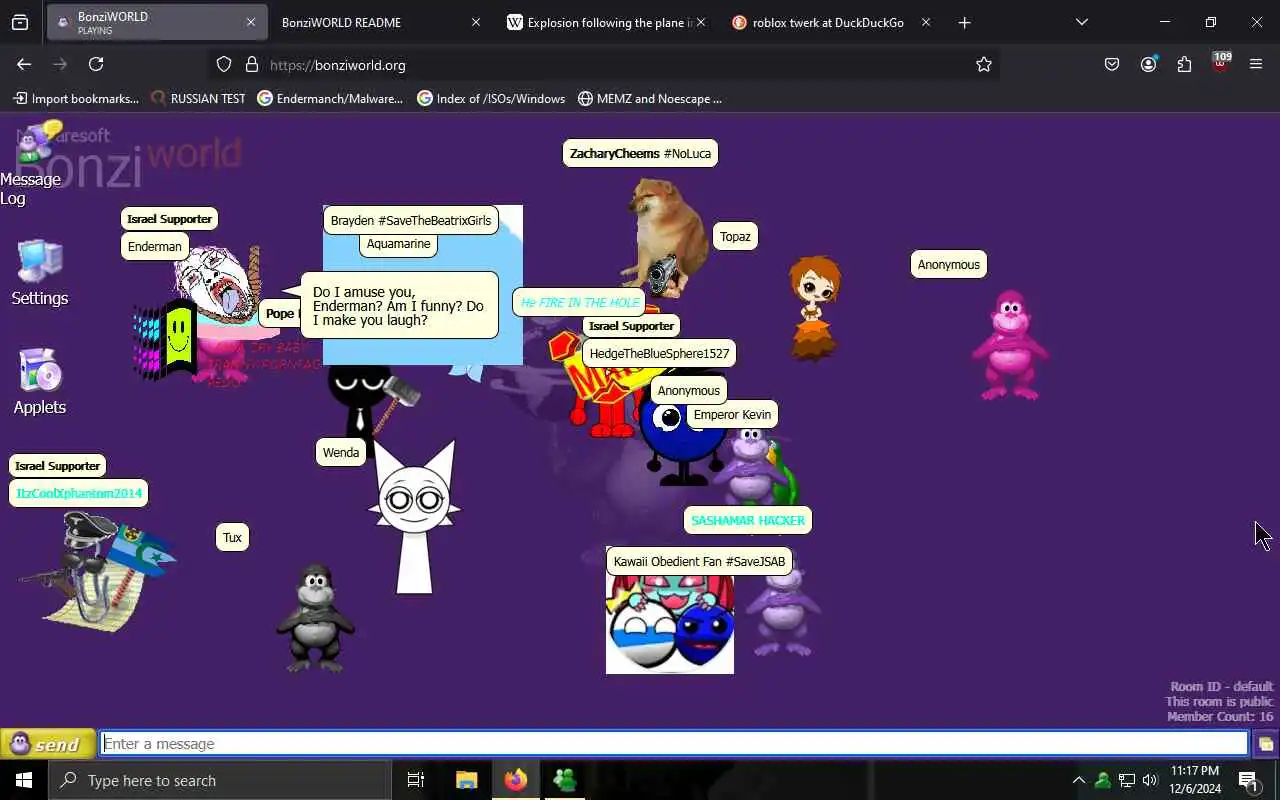1280x800 pixels.
Task: Click the He FIRE IN THE HOLE bubble
Action: click(x=580, y=302)
